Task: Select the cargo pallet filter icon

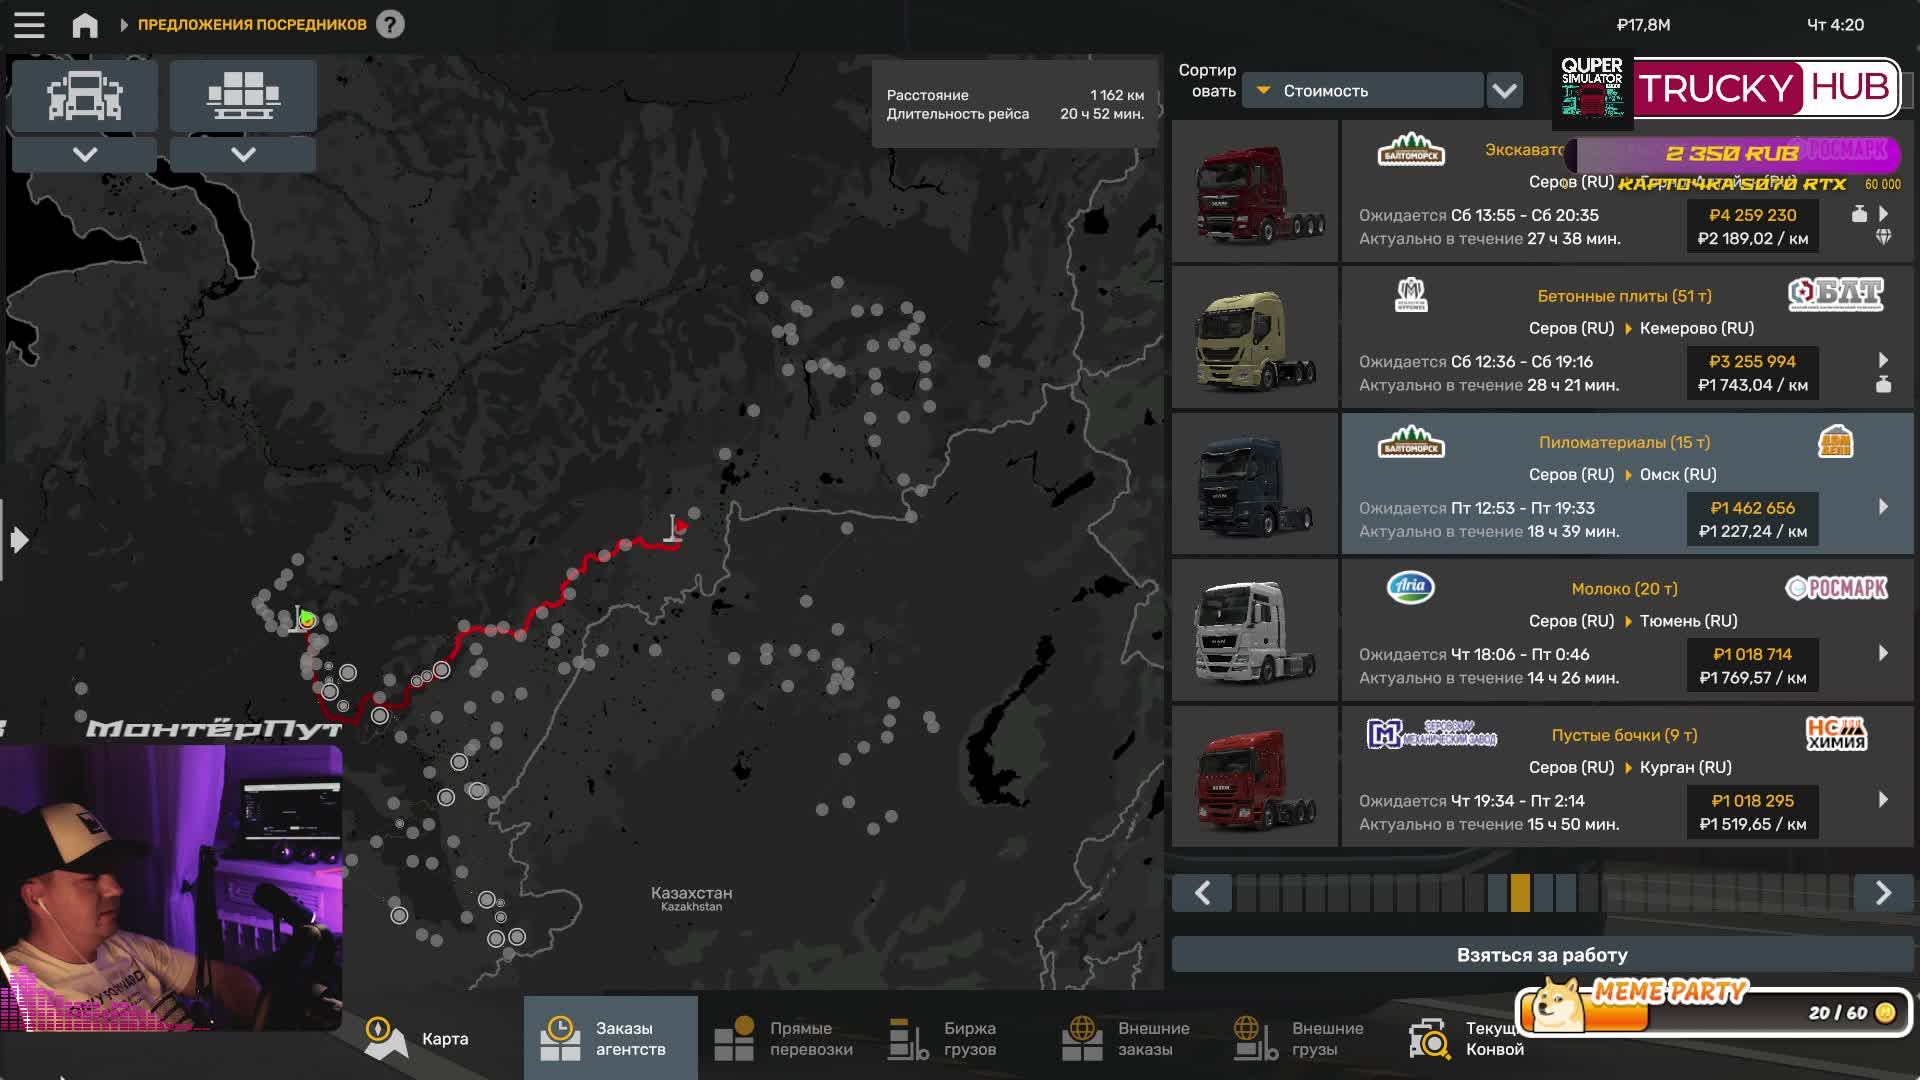Action: [243, 96]
